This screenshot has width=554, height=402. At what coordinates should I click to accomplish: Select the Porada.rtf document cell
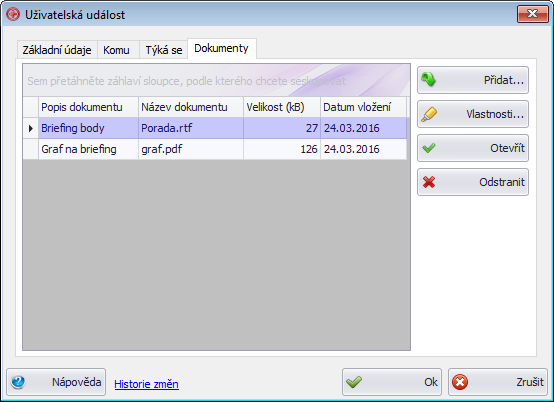[x=191, y=128]
